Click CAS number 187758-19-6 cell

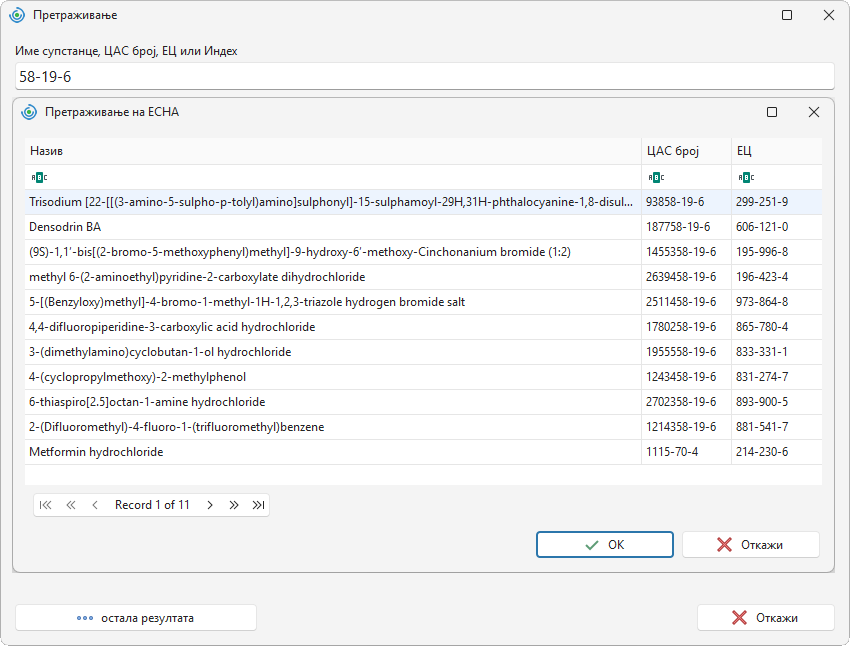coord(686,227)
